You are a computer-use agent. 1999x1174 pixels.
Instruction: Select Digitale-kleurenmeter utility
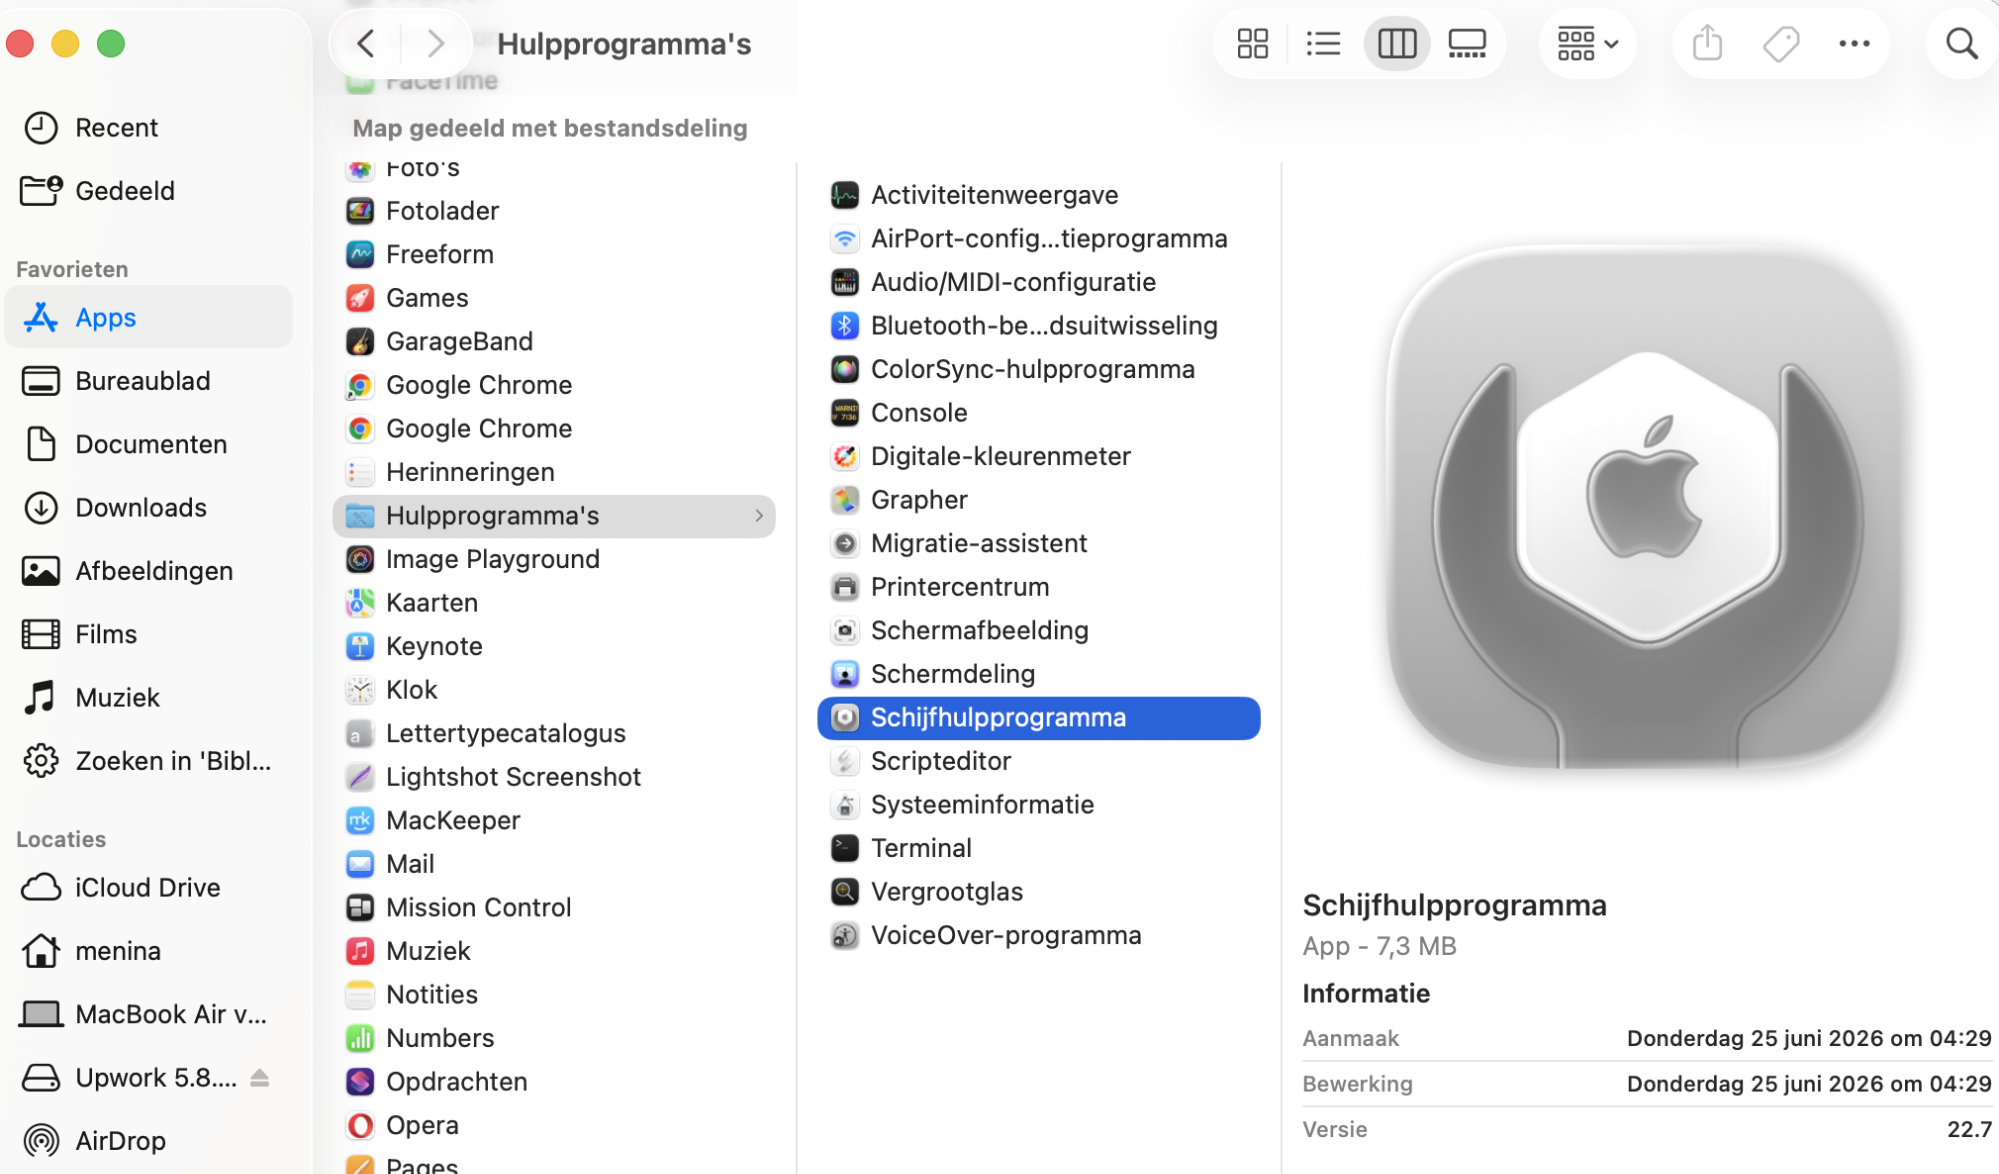(x=1038, y=455)
